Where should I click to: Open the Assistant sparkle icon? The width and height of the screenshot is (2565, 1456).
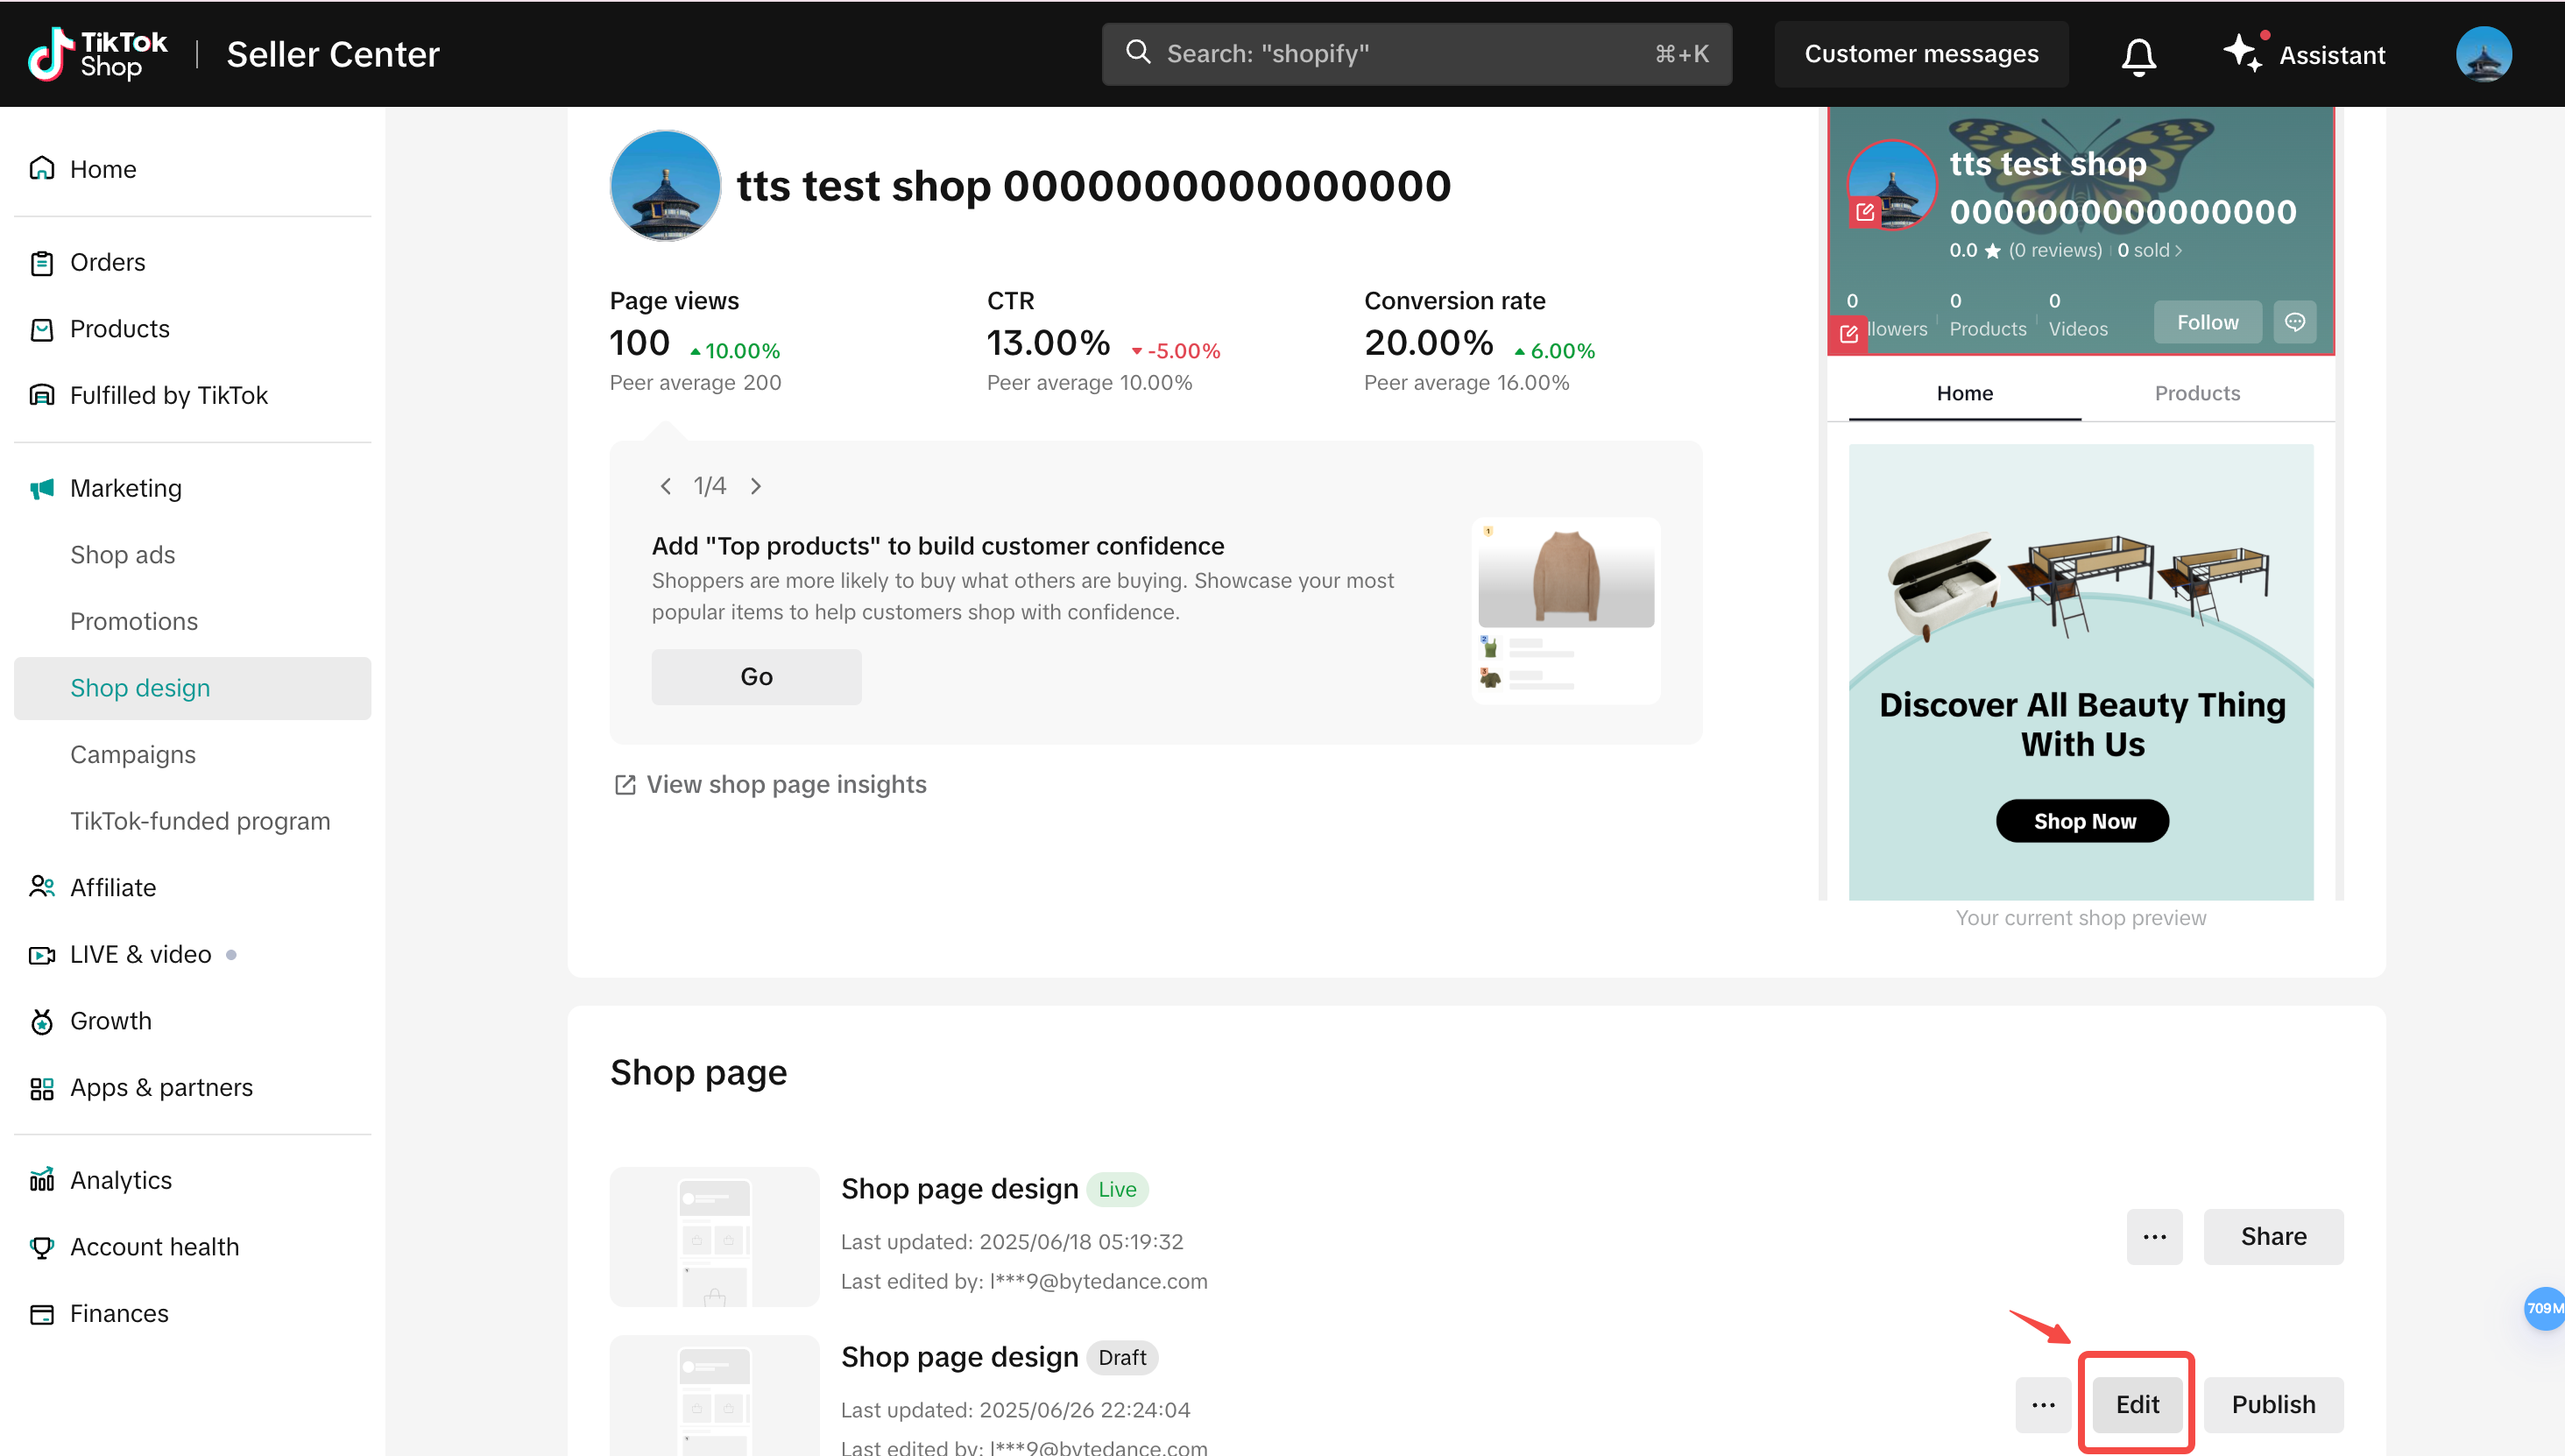pyautogui.click(x=2242, y=52)
